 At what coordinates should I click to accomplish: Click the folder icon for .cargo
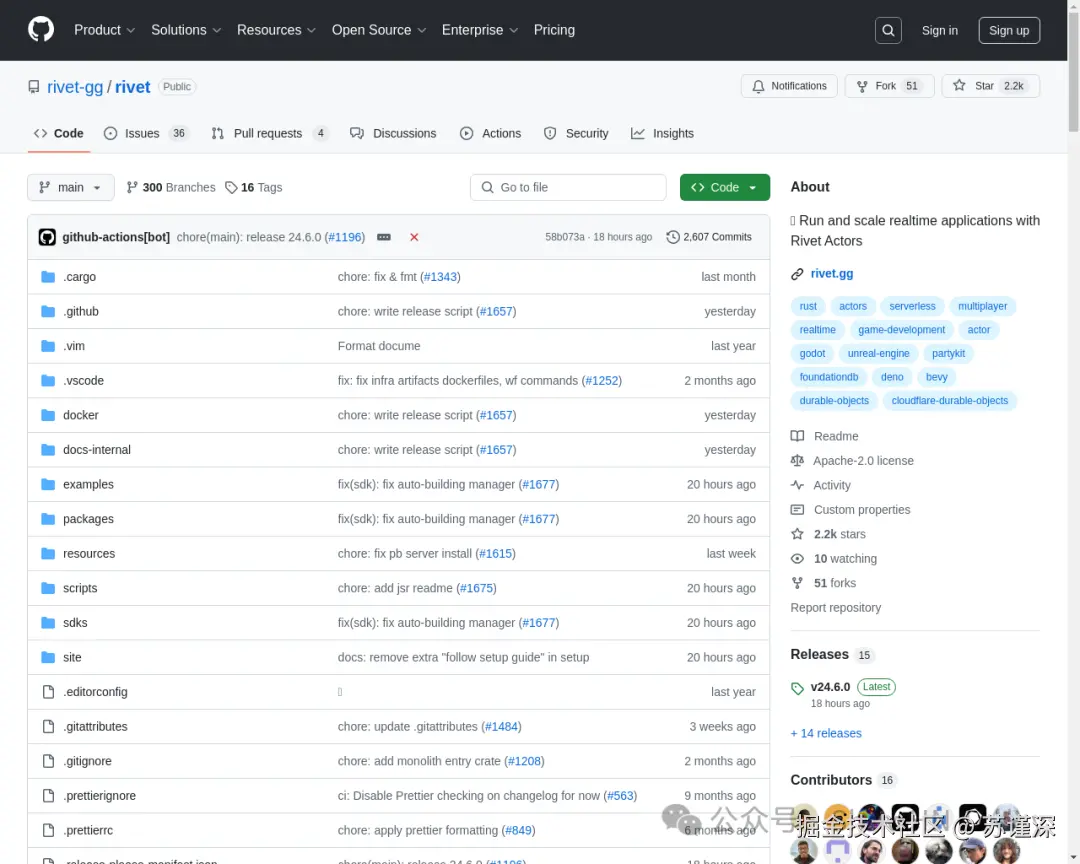48,277
